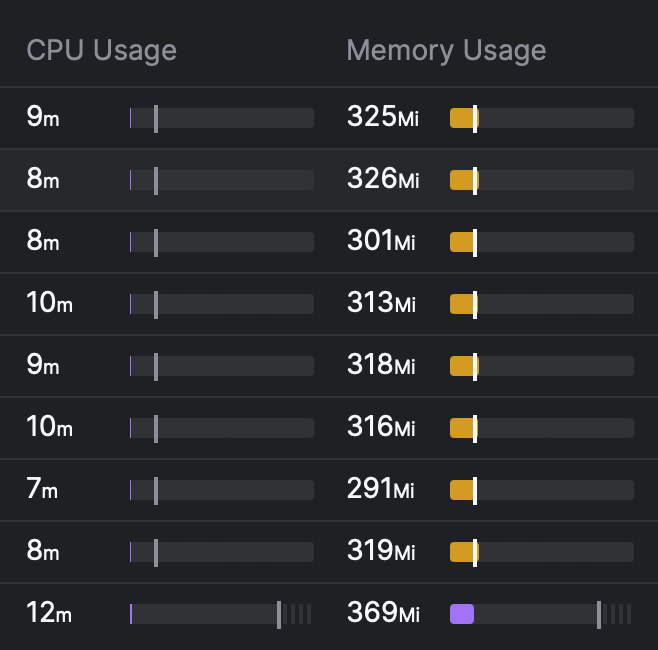
Task: Click the 326Mi memory reading
Action: click(383, 180)
